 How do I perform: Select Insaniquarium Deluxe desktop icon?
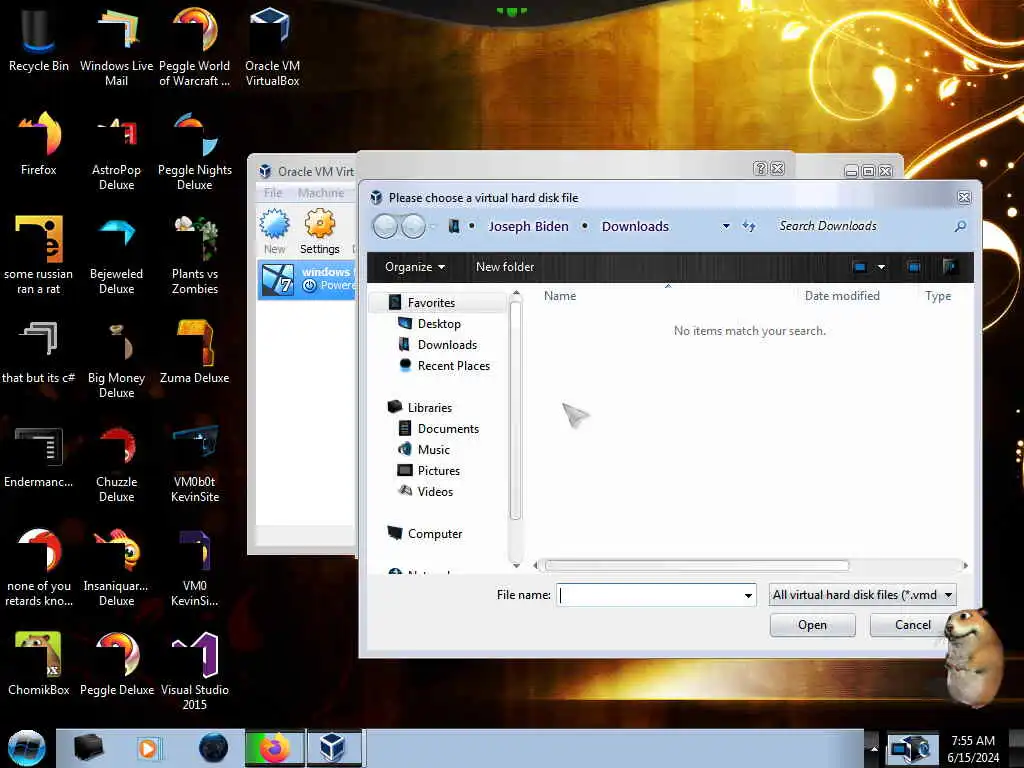pos(116,567)
